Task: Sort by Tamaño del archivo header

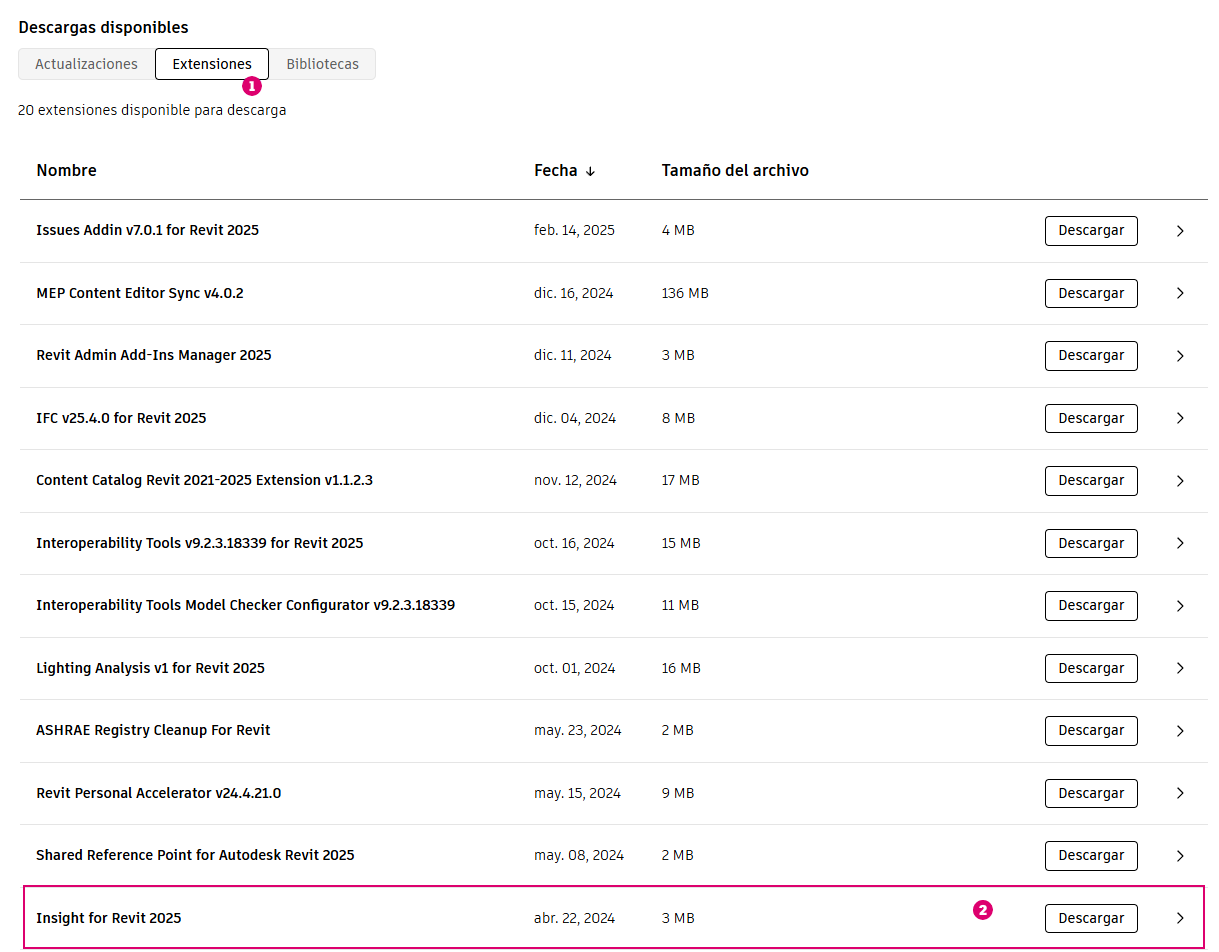Action: [735, 171]
